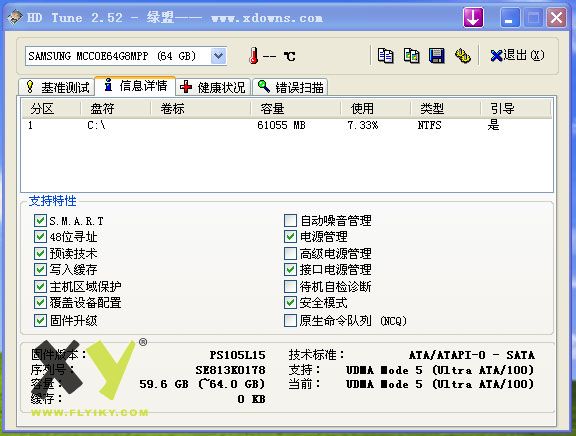This screenshot has height=436, width=576.
Task: Switch to the 信息详情 tab
Action: [x=135, y=86]
